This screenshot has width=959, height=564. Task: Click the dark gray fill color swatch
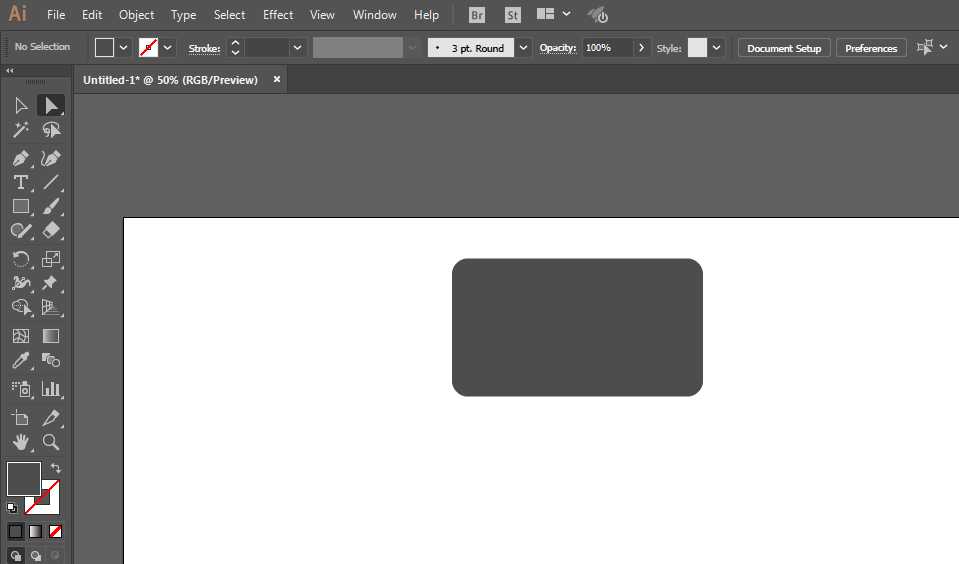24,478
